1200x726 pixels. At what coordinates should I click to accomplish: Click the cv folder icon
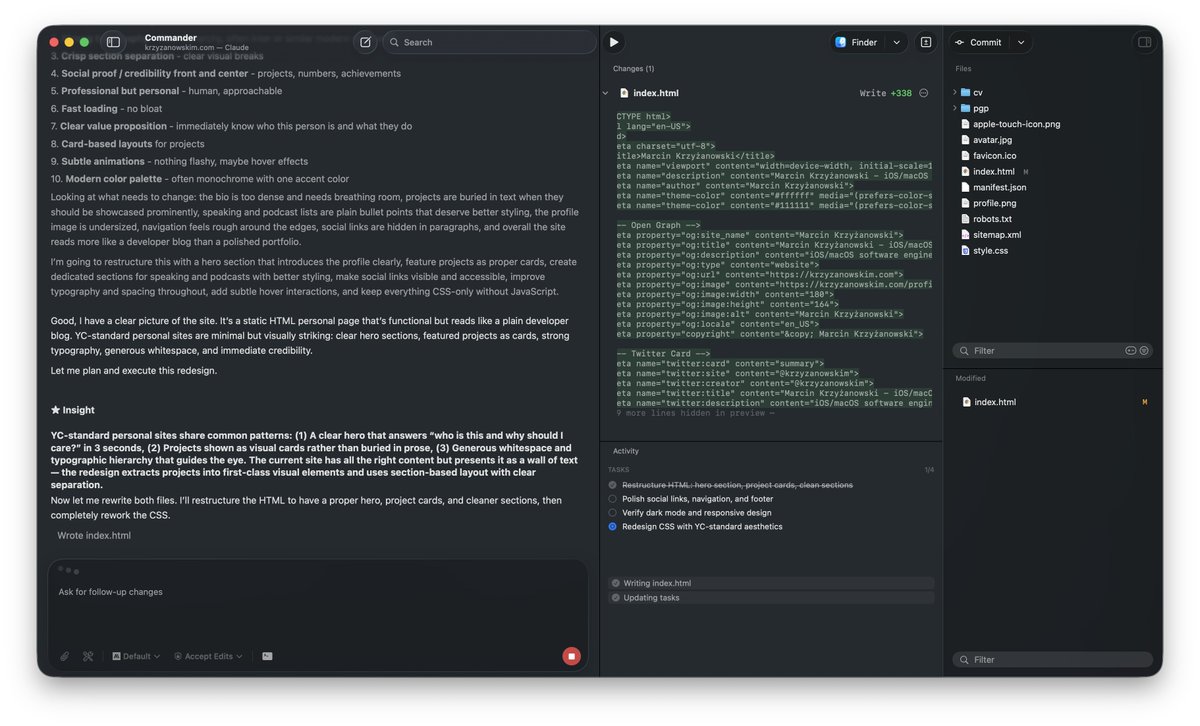pos(966,92)
